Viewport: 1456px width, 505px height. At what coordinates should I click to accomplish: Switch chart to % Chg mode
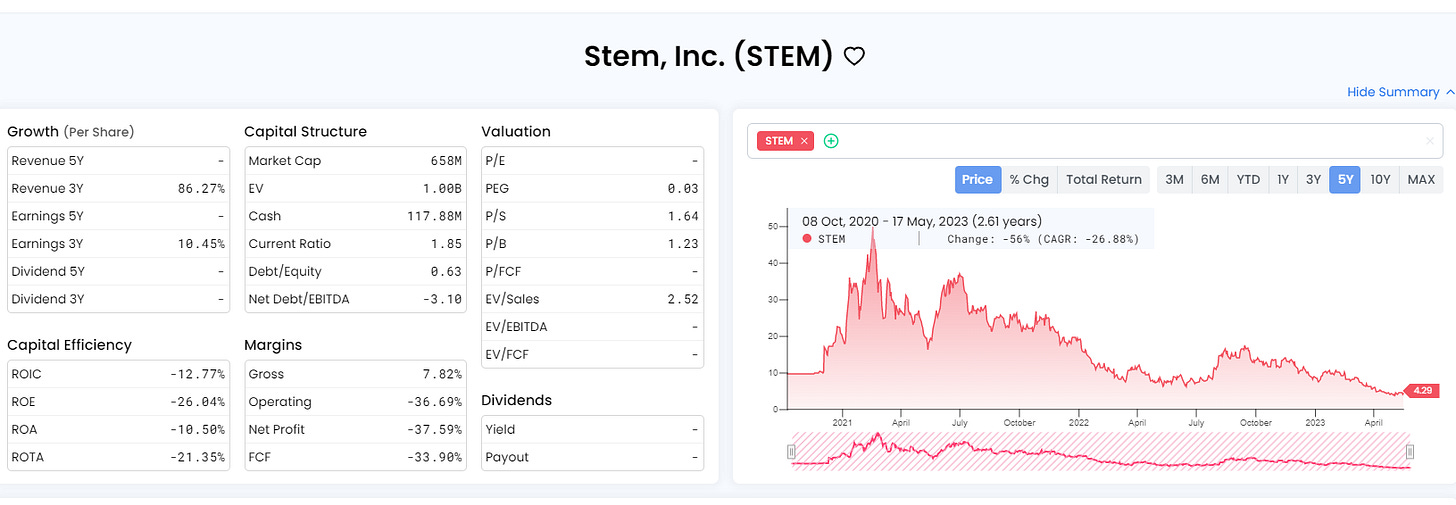click(x=1029, y=179)
